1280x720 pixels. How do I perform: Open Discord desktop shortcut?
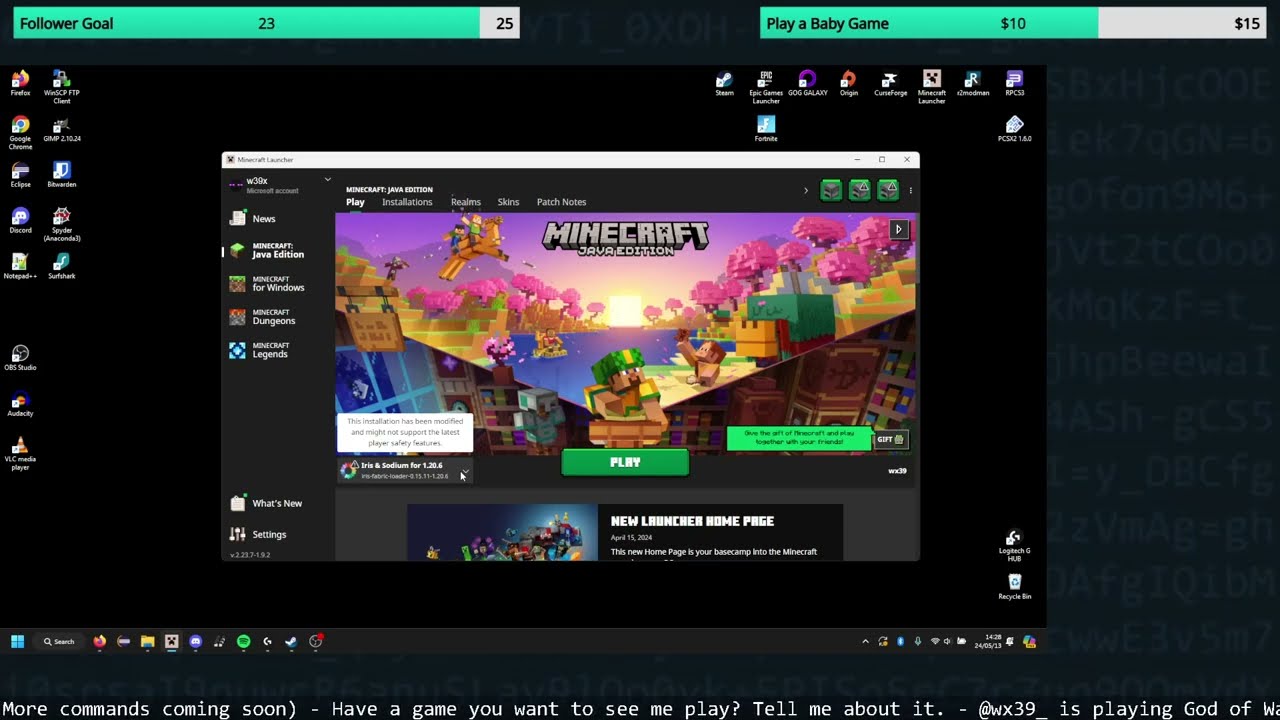tap(20, 221)
